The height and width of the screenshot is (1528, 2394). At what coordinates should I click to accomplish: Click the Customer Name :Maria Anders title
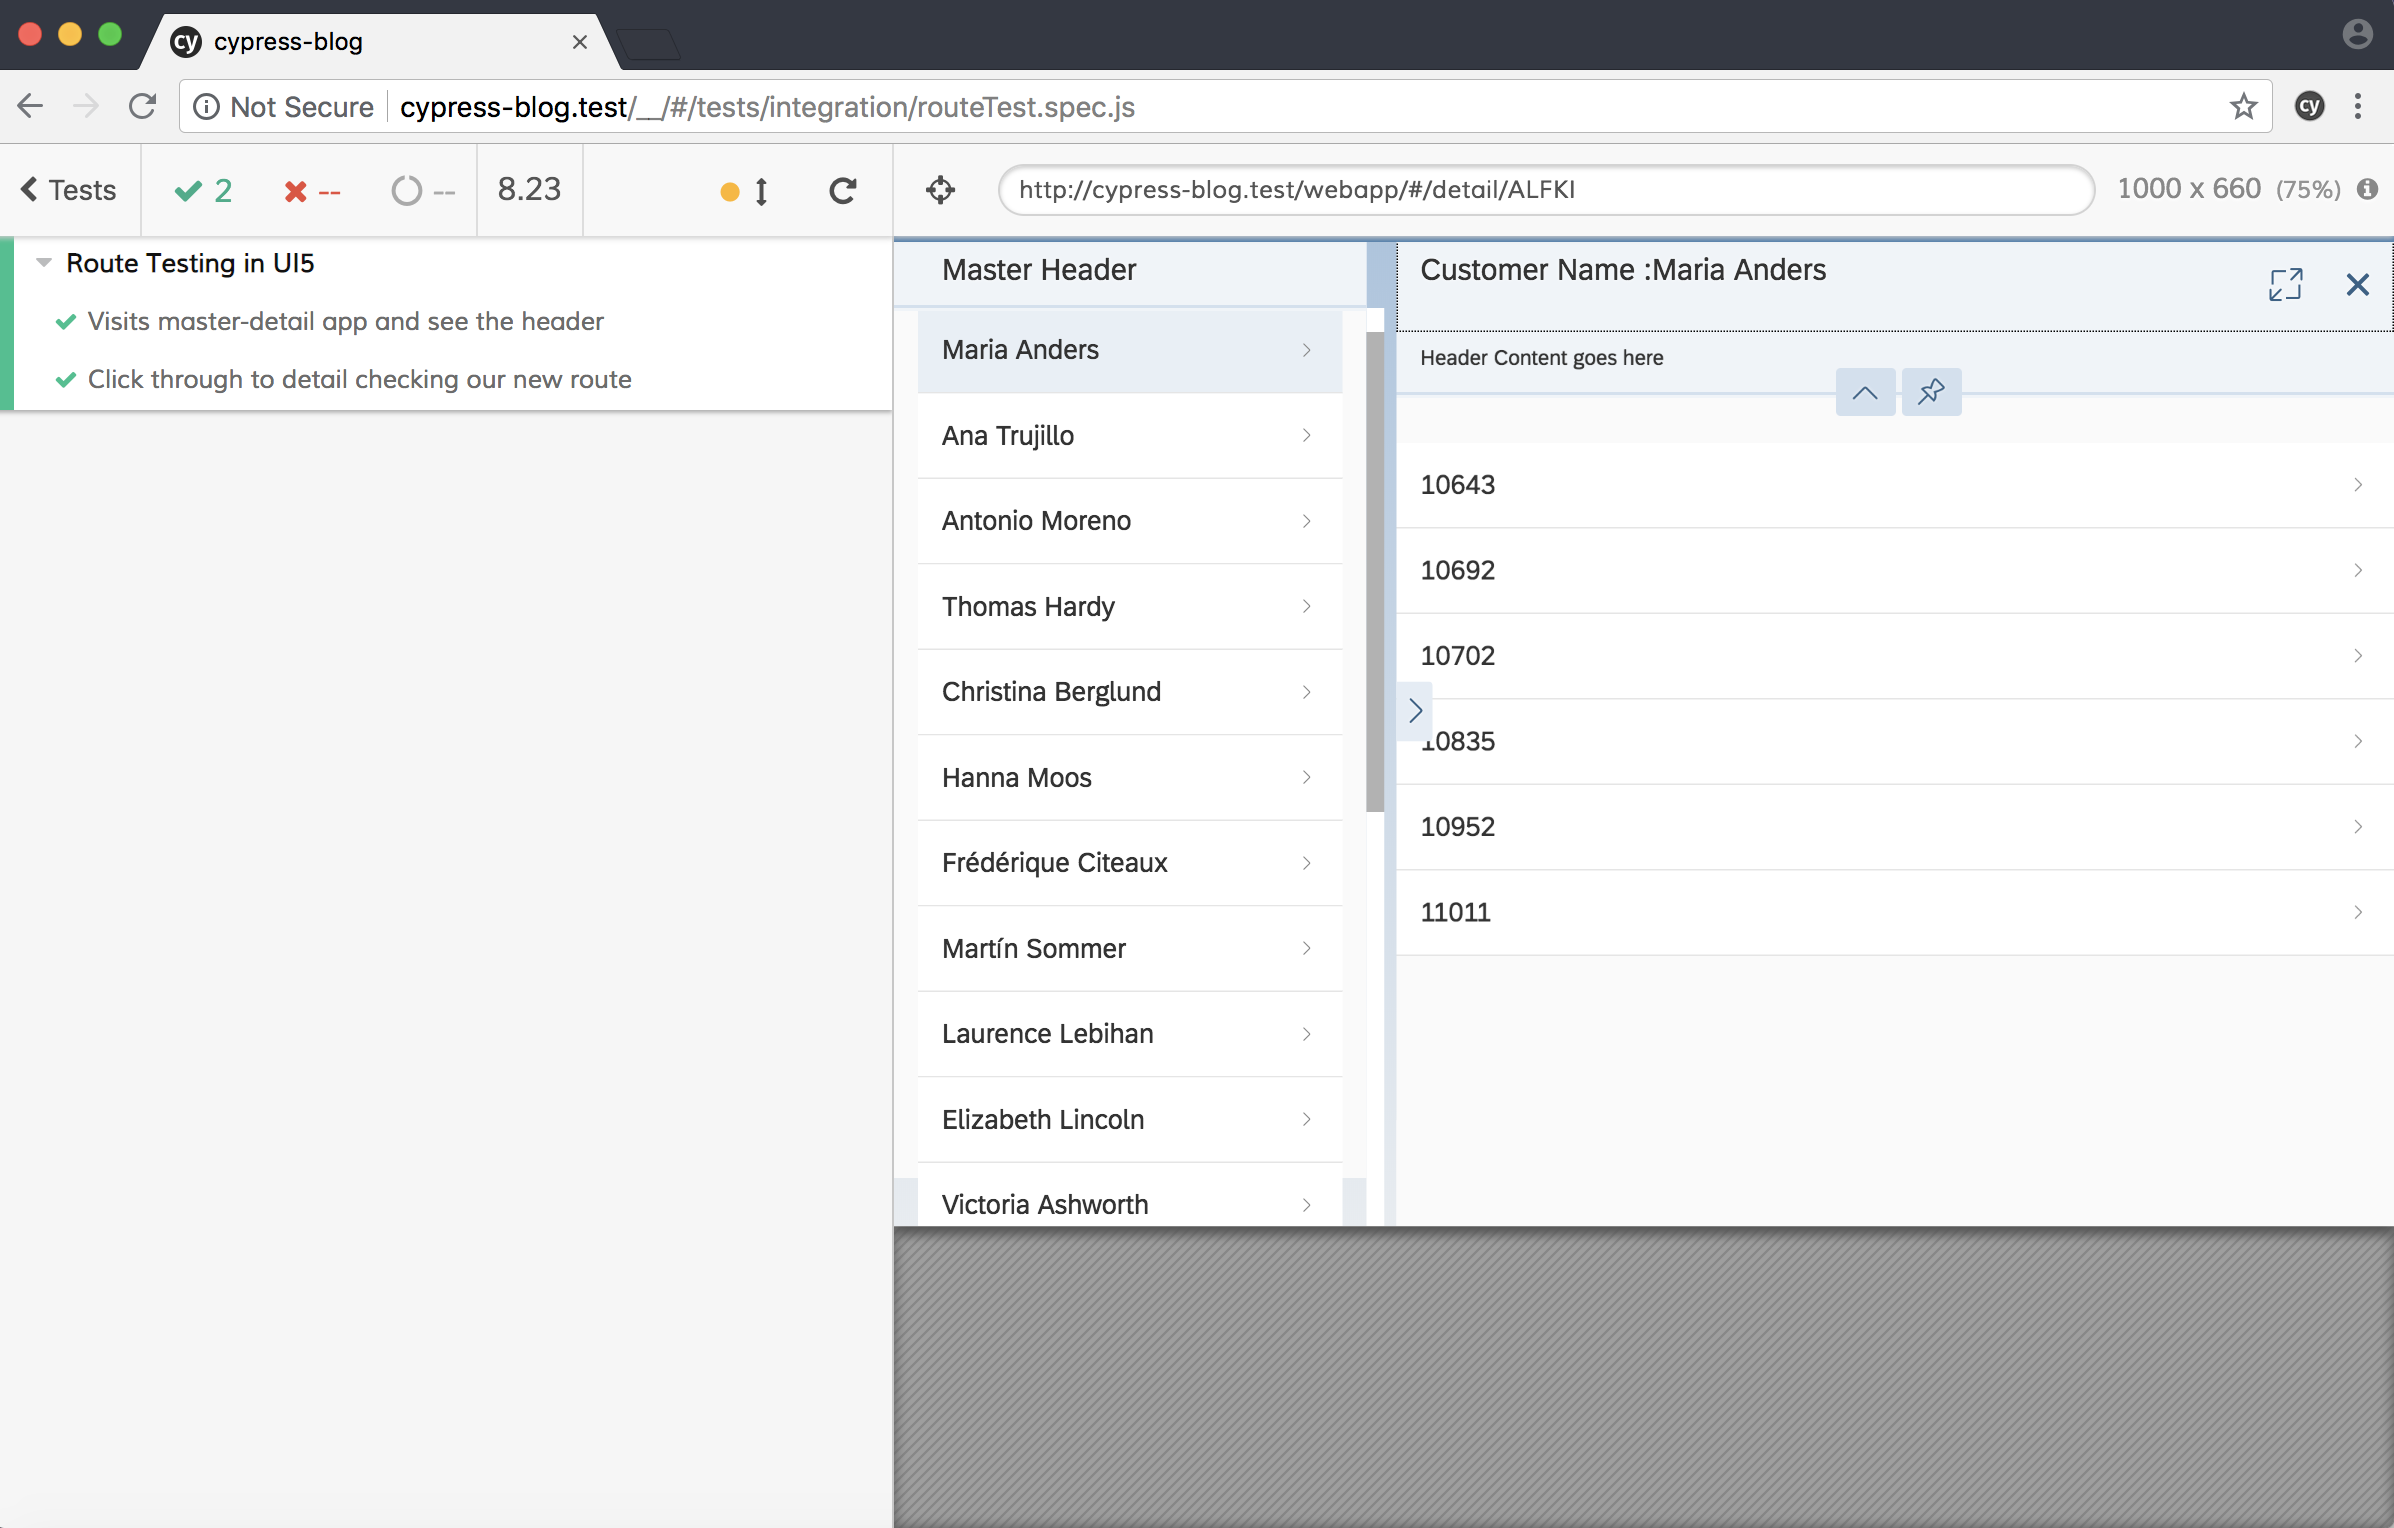pos(1623,270)
